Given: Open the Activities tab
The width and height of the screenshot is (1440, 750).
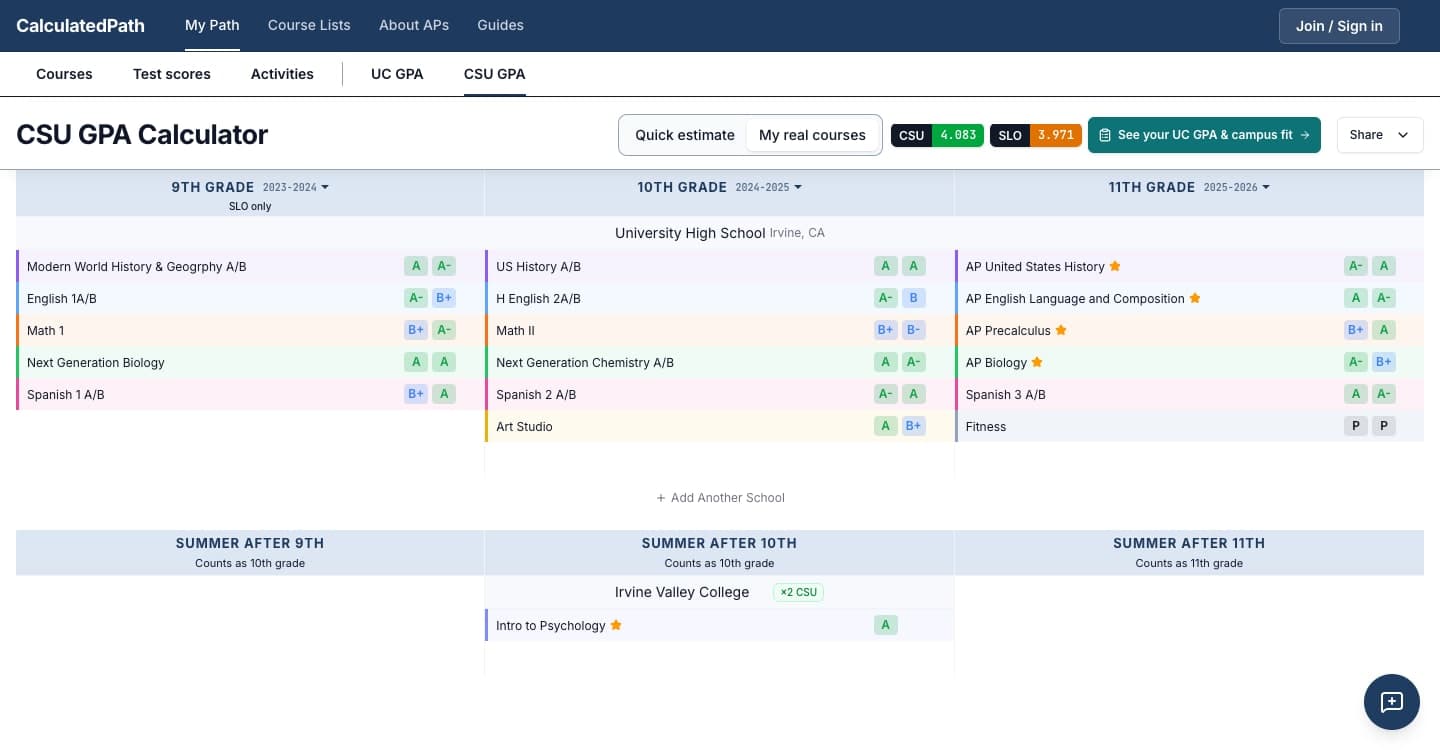Looking at the screenshot, I should (282, 74).
